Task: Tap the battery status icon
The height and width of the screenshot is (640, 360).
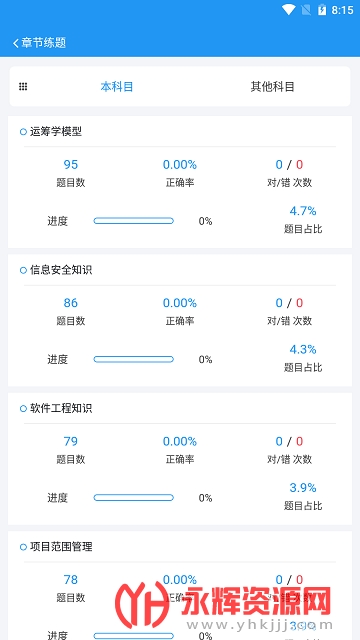Action: (x=322, y=10)
